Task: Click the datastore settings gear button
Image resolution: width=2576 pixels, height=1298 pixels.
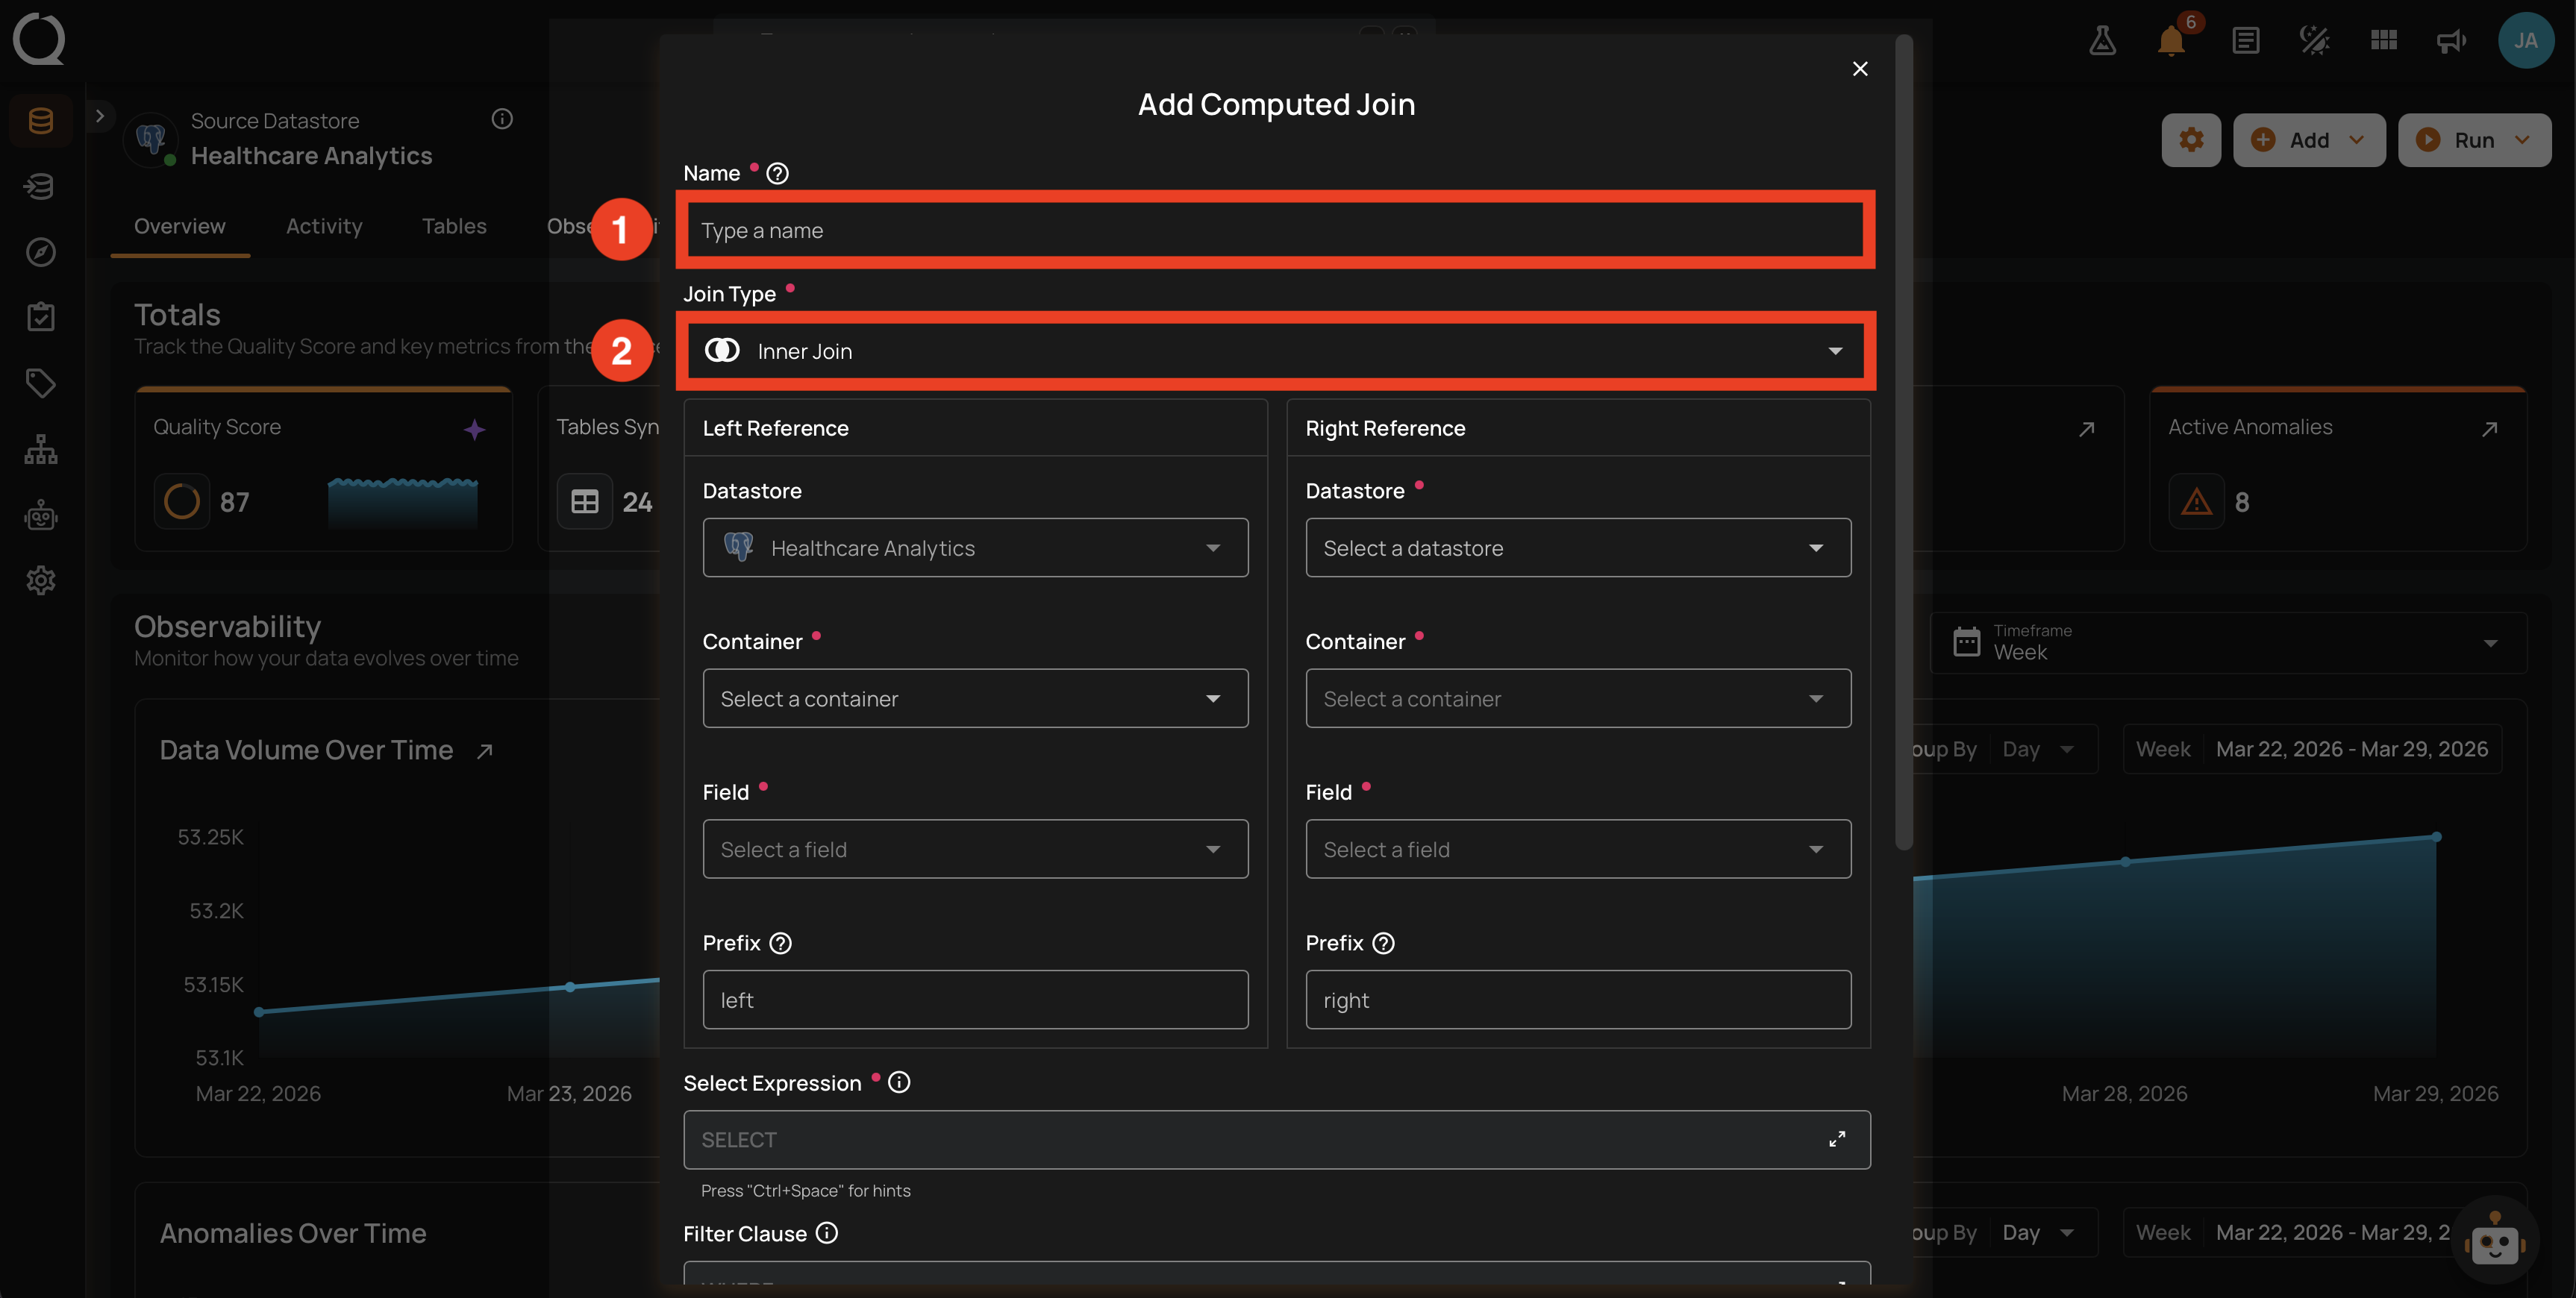Action: [x=2191, y=140]
